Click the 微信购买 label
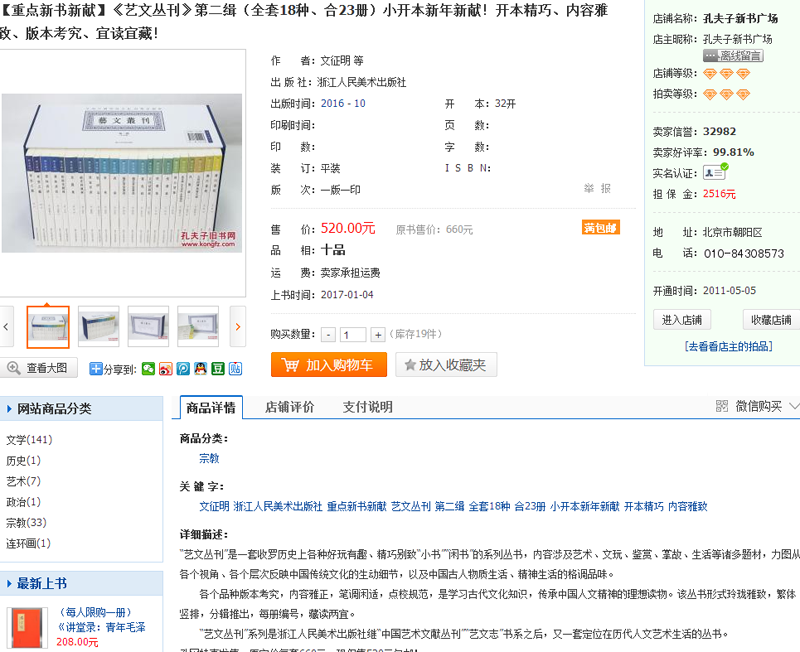This screenshot has width=800, height=652. click(x=759, y=406)
